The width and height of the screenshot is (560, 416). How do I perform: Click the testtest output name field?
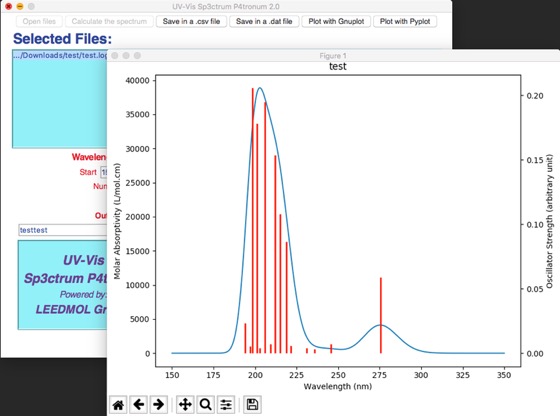tap(63, 230)
